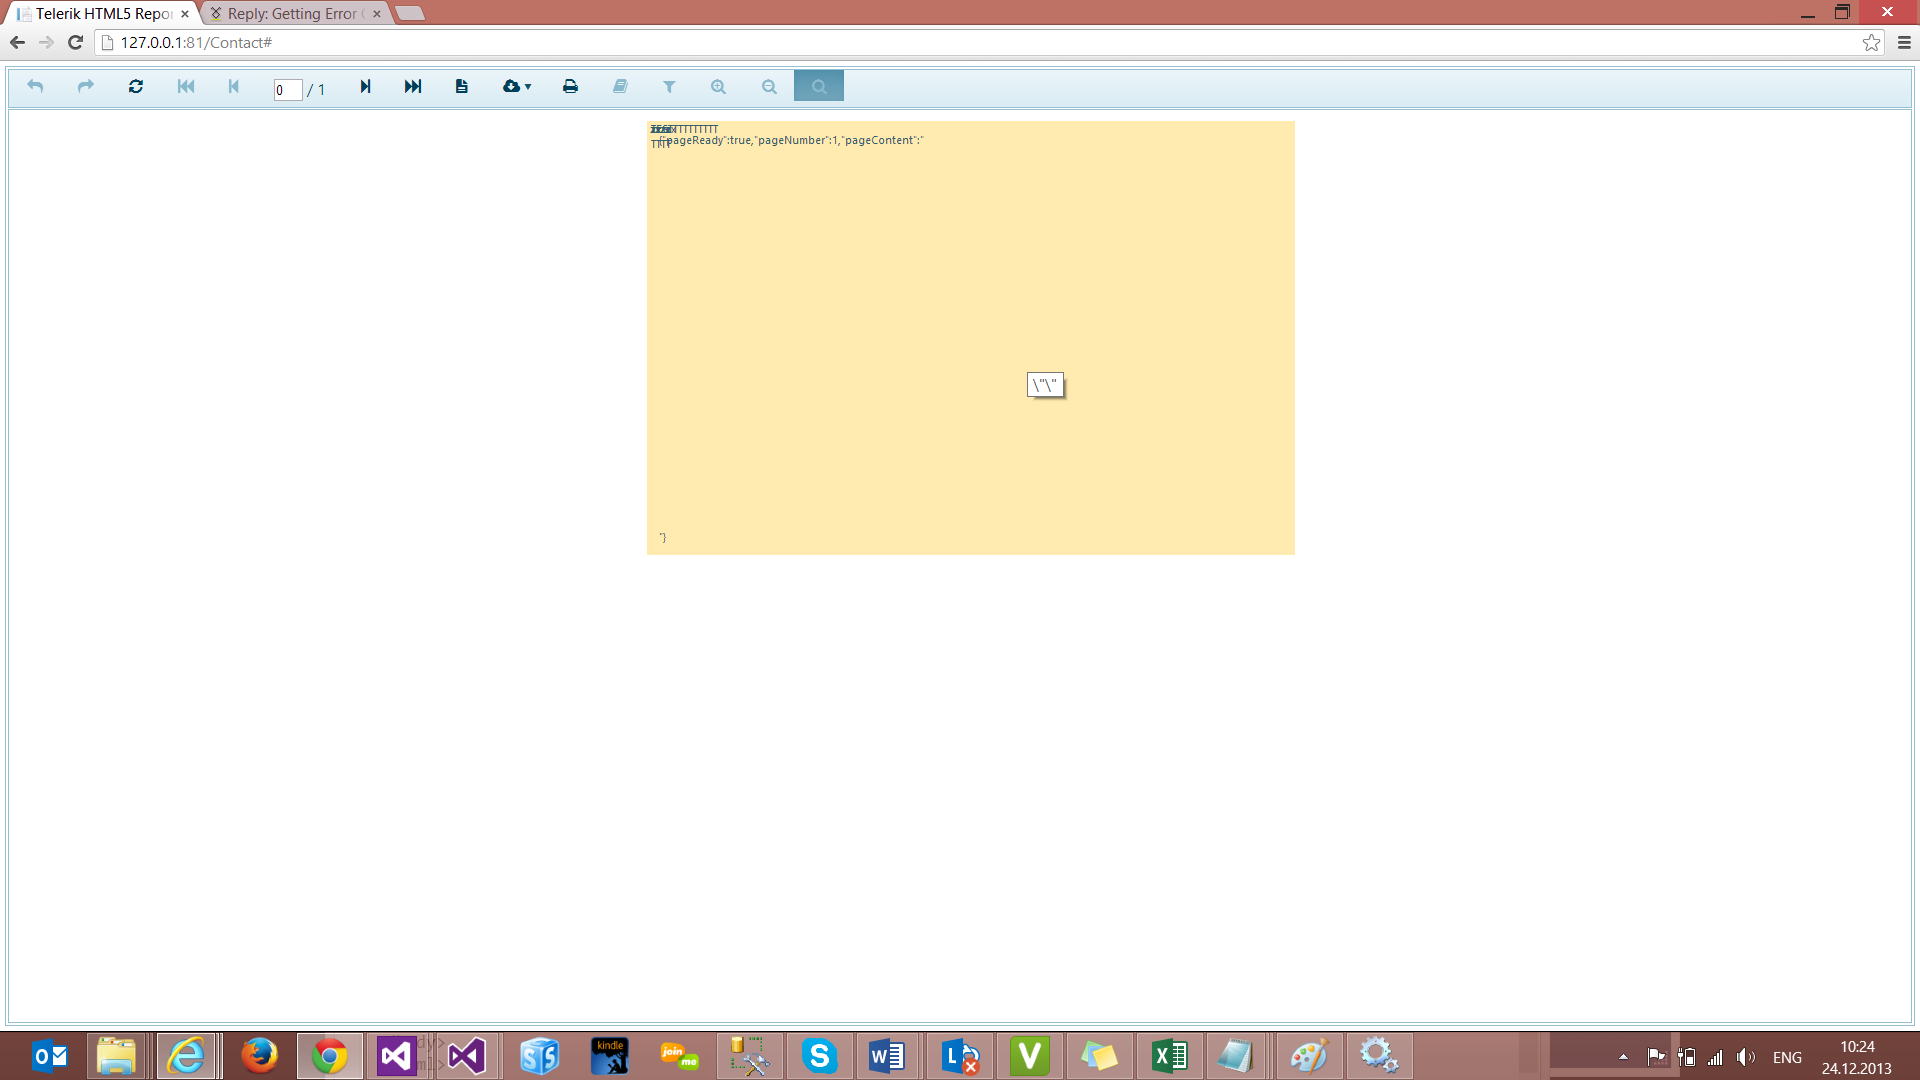Toggle the document map book icon
Screen dimensions: 1920x1080
click(x=620, y=87)
